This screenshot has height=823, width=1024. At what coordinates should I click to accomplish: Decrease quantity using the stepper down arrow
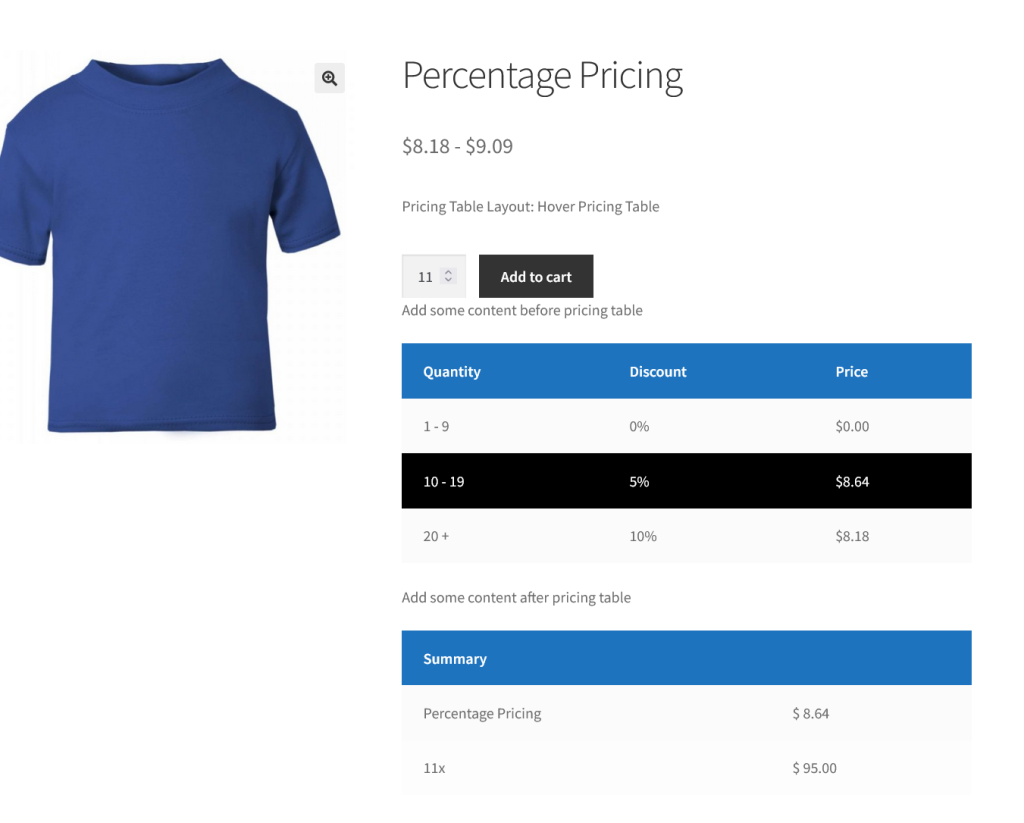point(449,281)
